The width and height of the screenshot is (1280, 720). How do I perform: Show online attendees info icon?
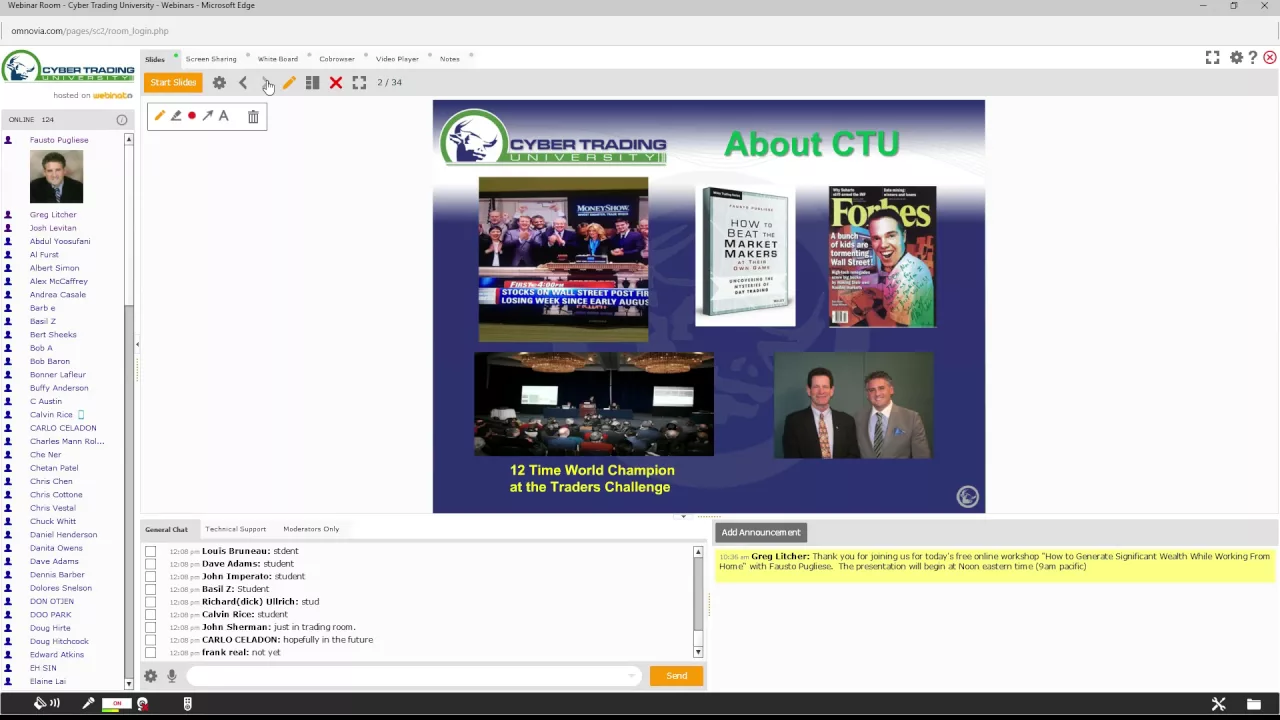pyautogui.click(x=122, y=120)
